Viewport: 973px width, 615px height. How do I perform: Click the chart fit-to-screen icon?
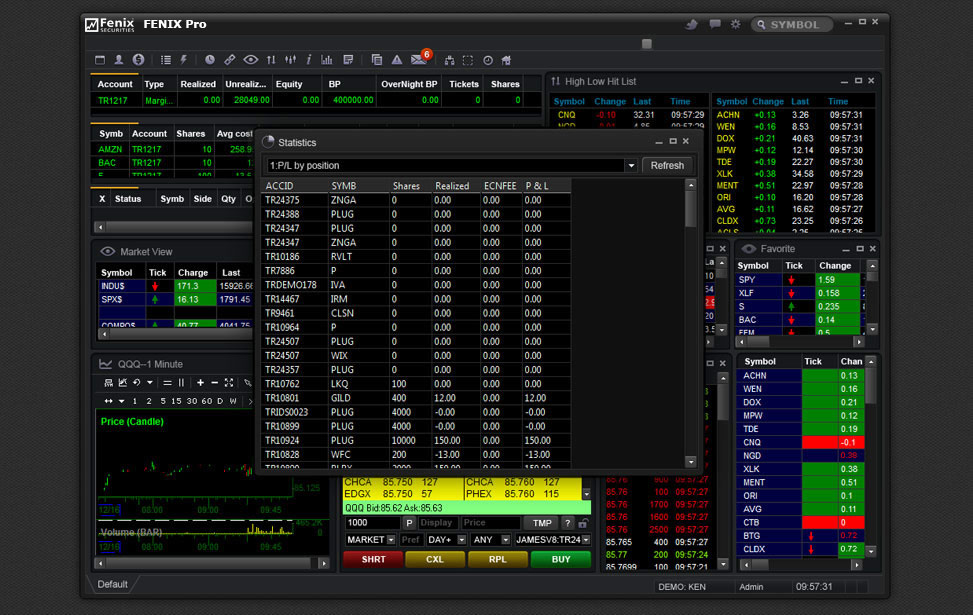[x=229, y=383]
